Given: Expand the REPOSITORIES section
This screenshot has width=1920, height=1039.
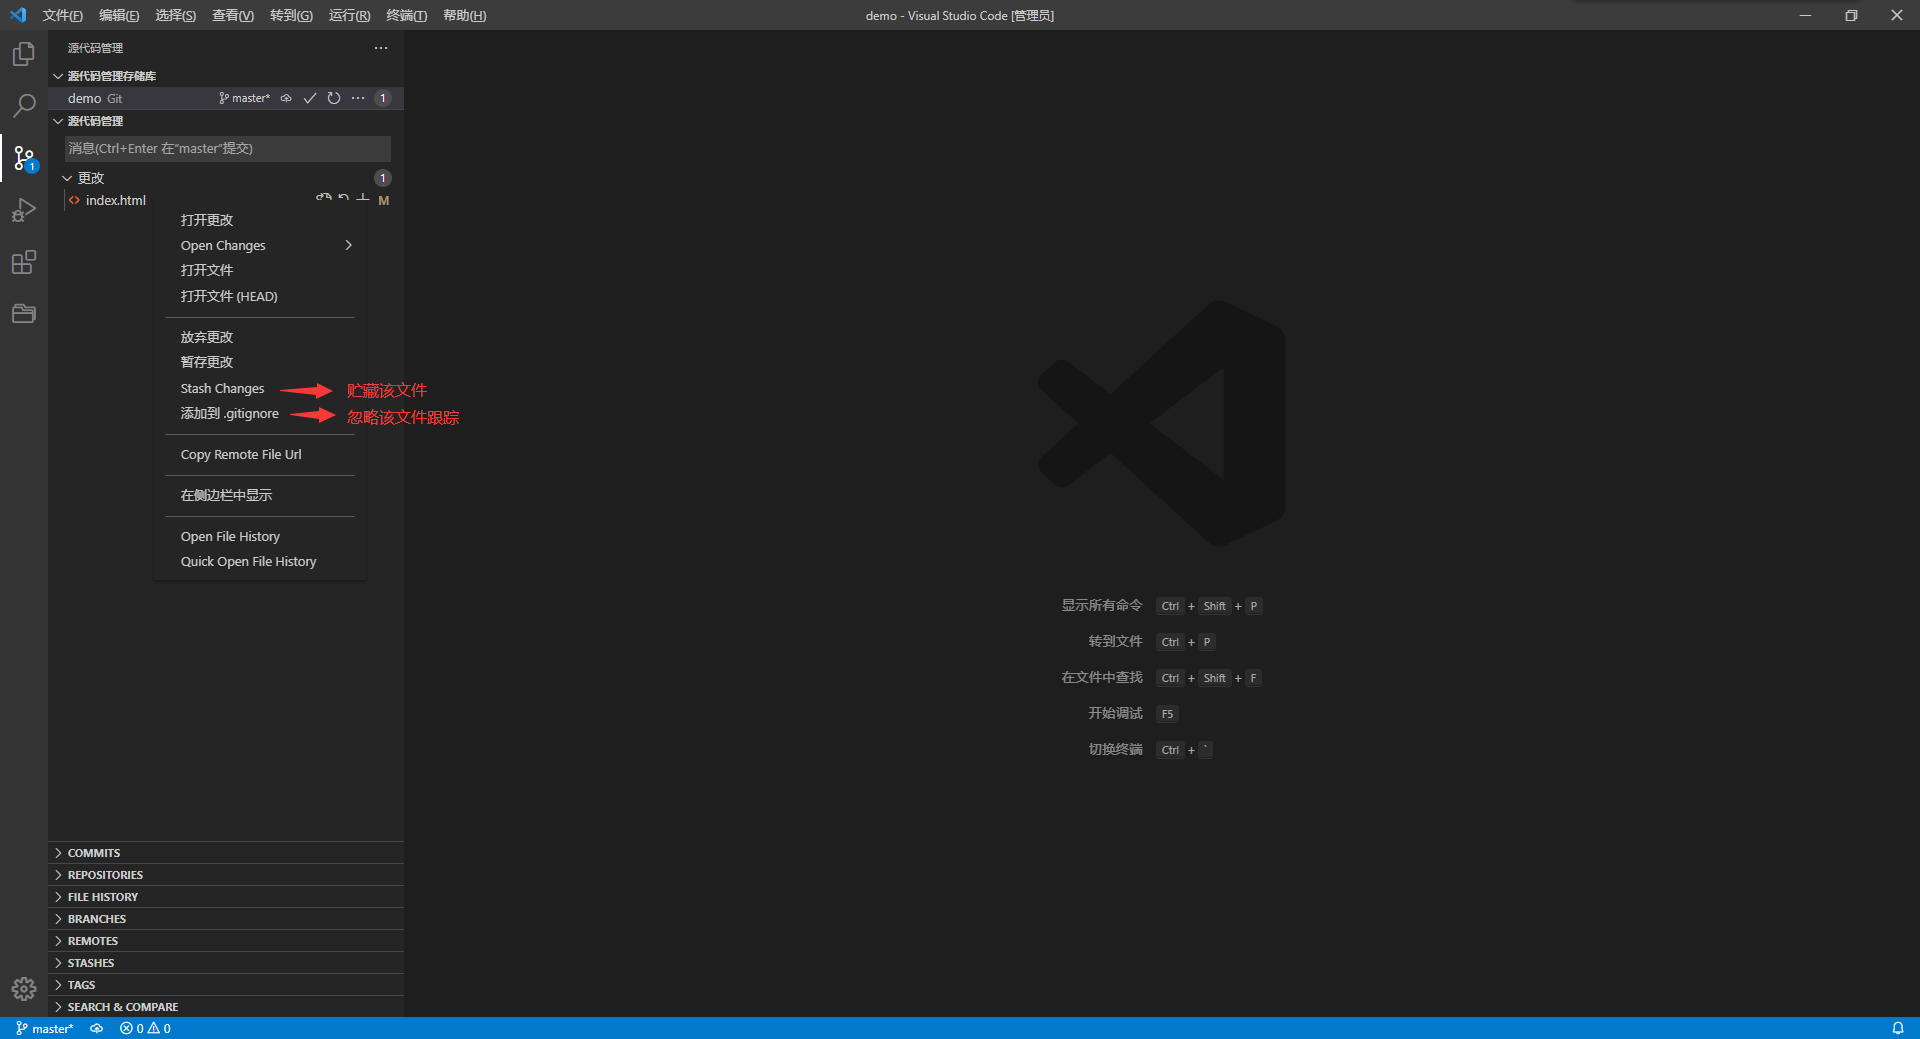Looking at the screenshot, I should [226, 875].
